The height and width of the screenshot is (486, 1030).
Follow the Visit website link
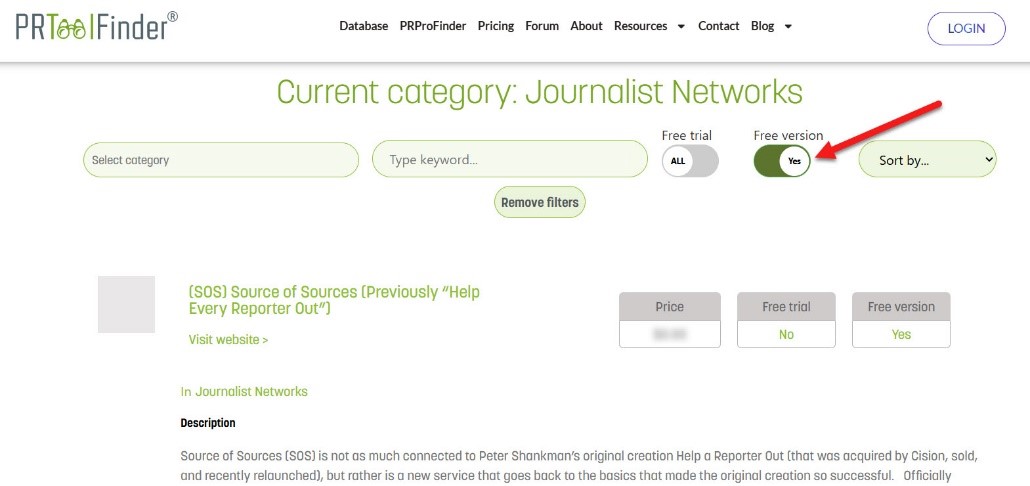pyautogui.click(x=228, y=340)
